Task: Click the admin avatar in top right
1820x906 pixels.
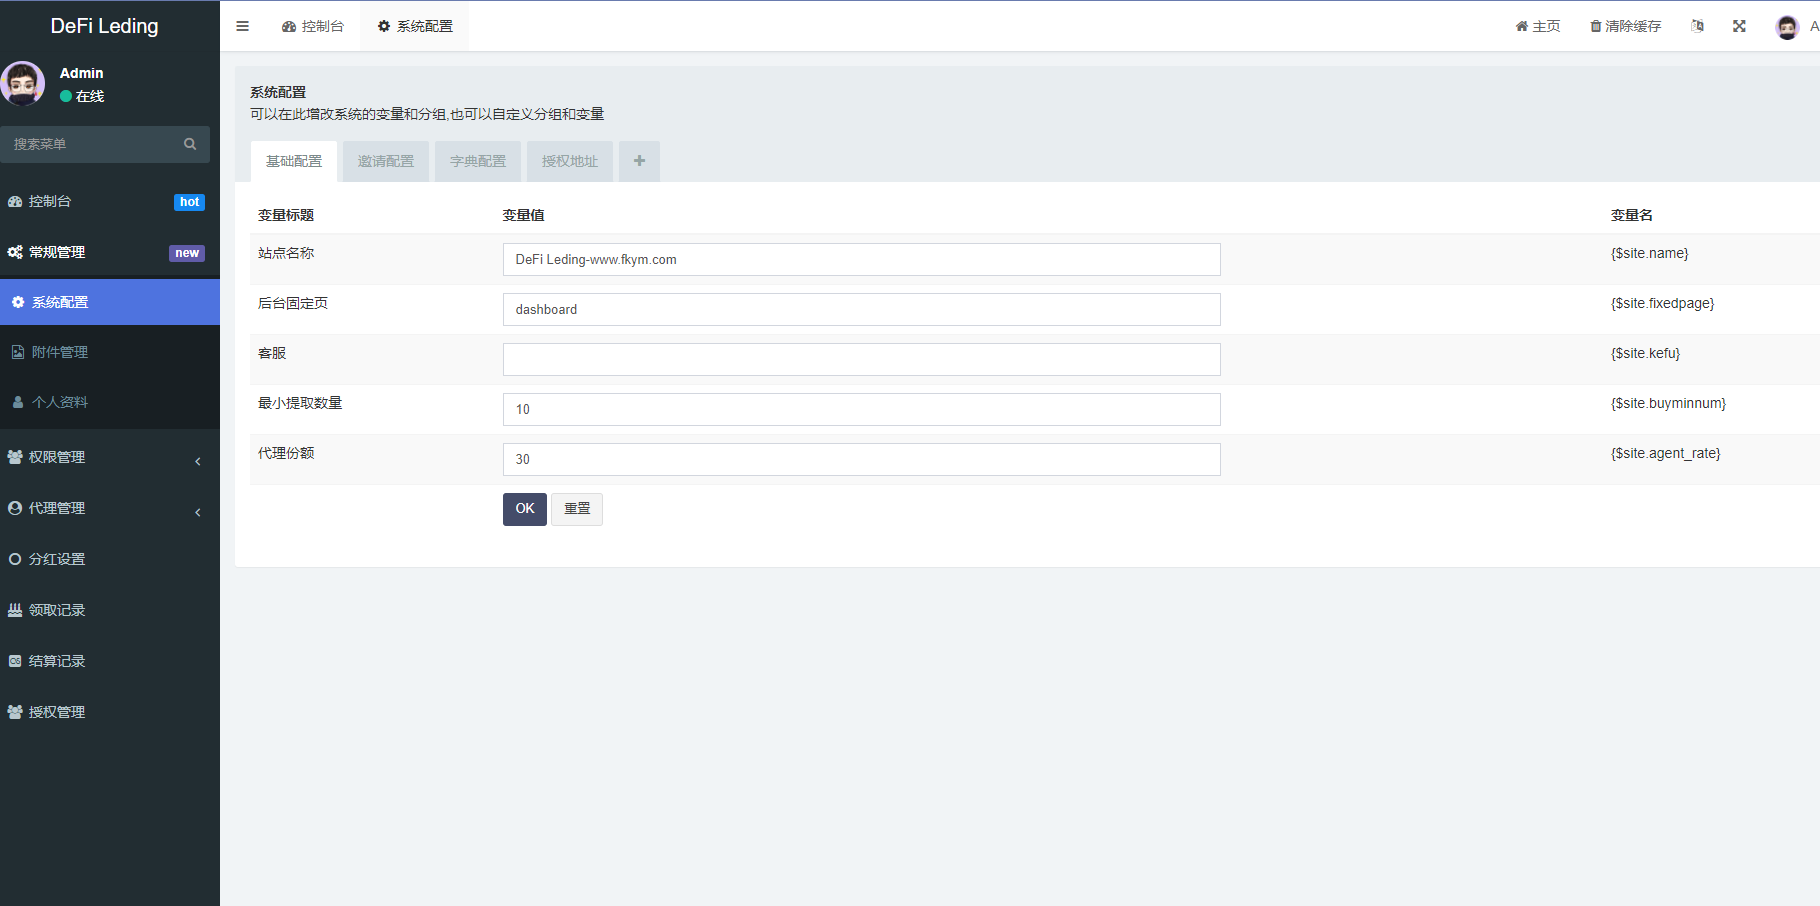Action: coord(1787,27)
